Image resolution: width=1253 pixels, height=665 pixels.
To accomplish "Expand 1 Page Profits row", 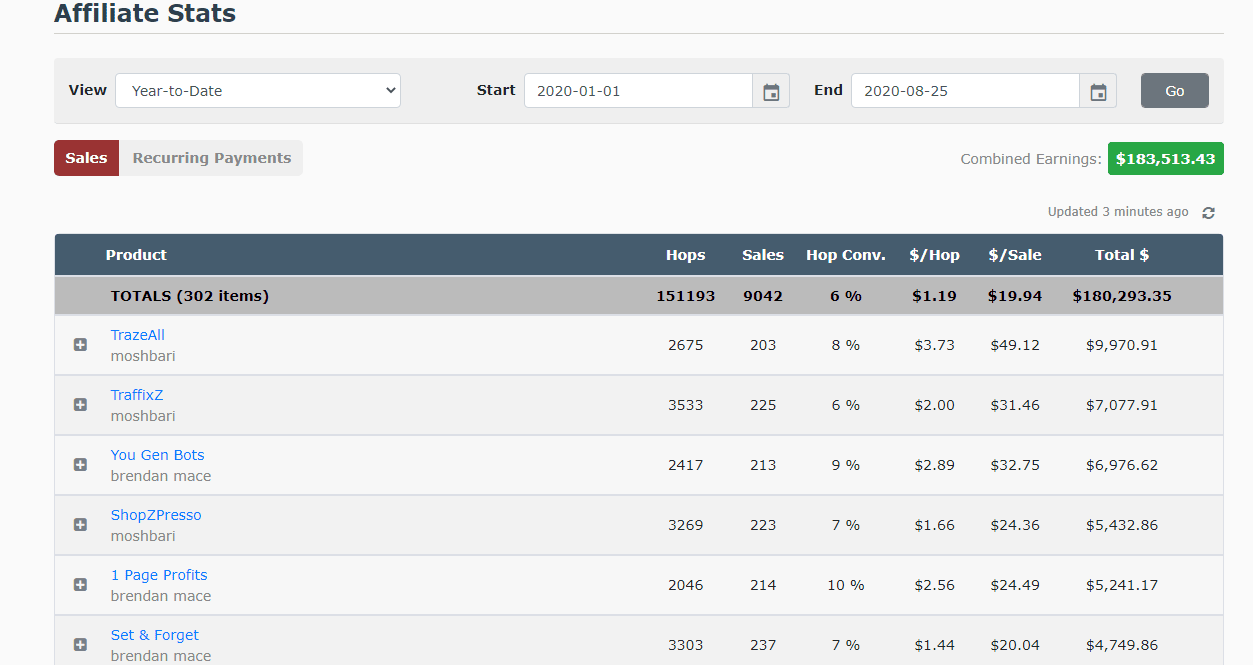I will click(80, 585).
